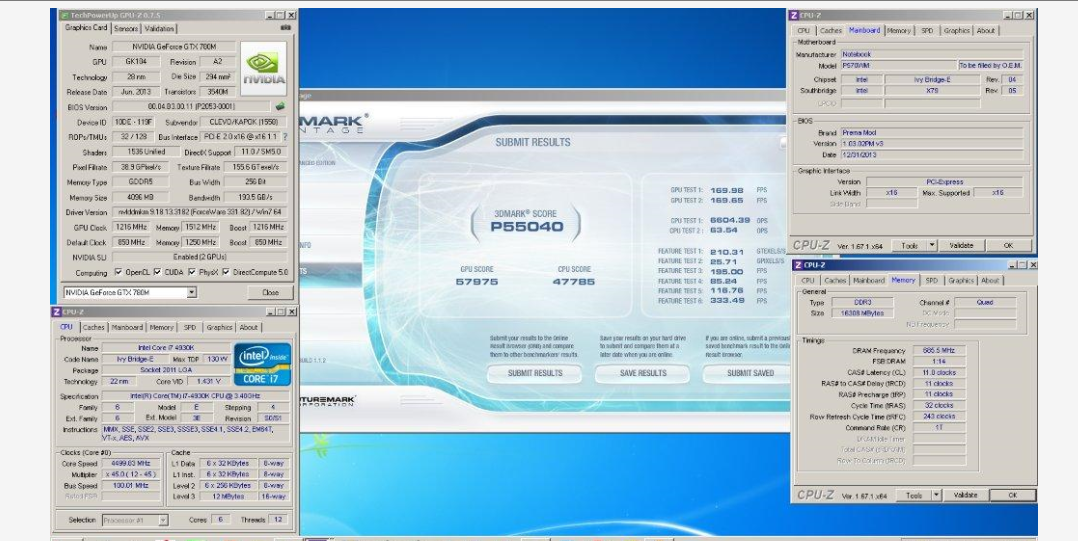The height and width of the screenshot is (541, 1078).
Task: Open the Caches tab in bottom-left CPU-Z window
Action: click(x=94, y=328)
